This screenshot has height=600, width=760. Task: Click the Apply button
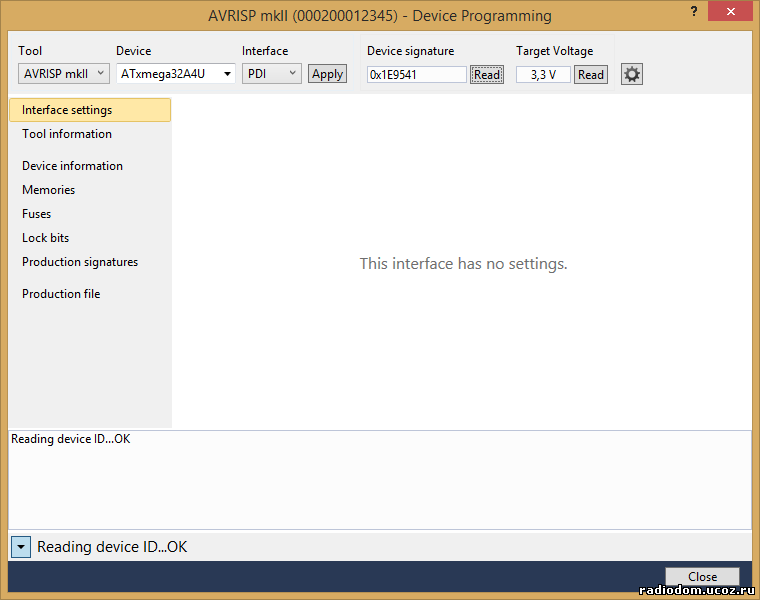click(x=327, y=74)
